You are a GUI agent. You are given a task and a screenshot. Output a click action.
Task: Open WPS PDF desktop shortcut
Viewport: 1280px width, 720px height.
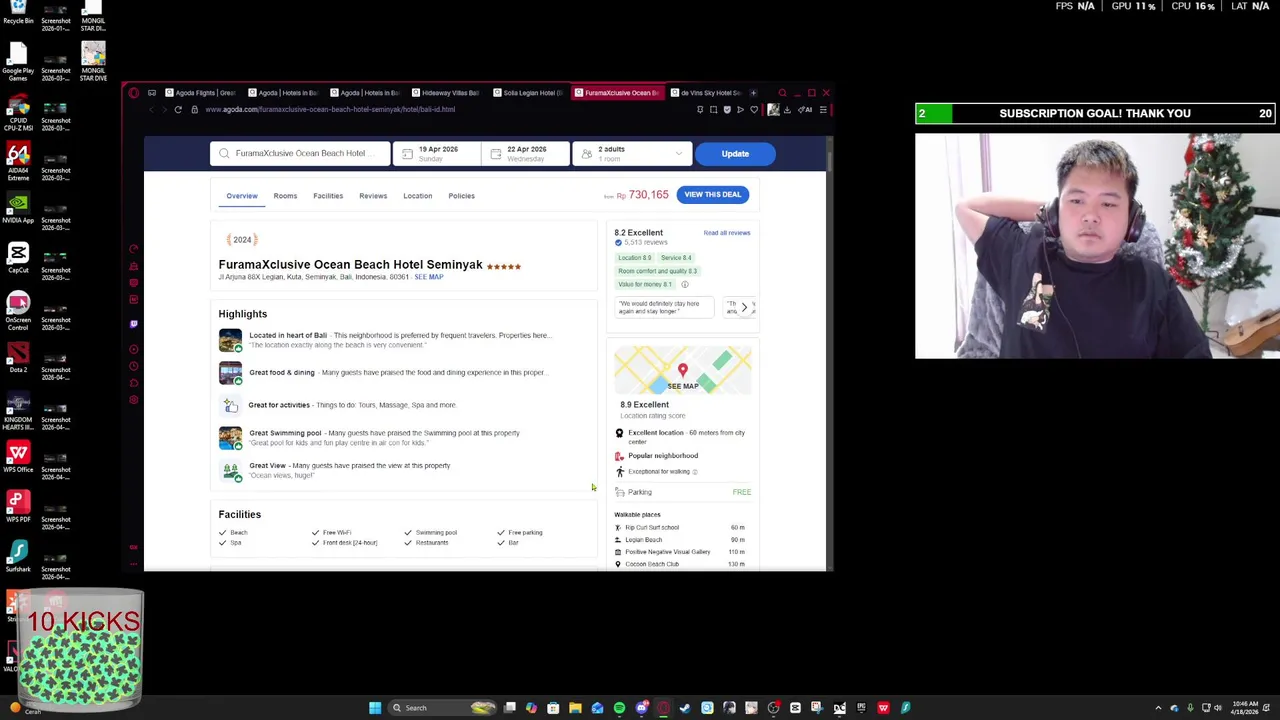coord(18,507)
